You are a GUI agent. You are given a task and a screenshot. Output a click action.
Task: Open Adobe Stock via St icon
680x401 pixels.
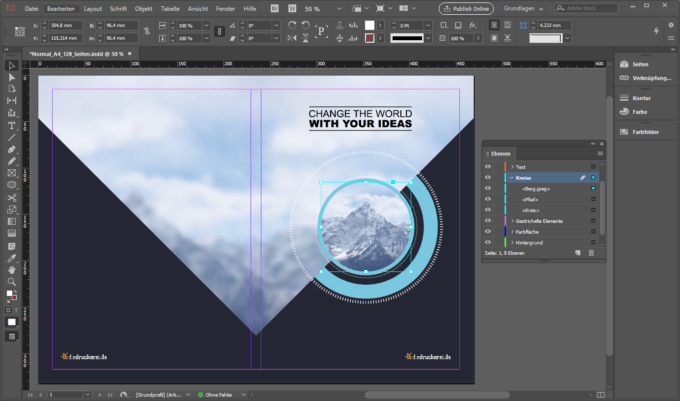point(292,8)
